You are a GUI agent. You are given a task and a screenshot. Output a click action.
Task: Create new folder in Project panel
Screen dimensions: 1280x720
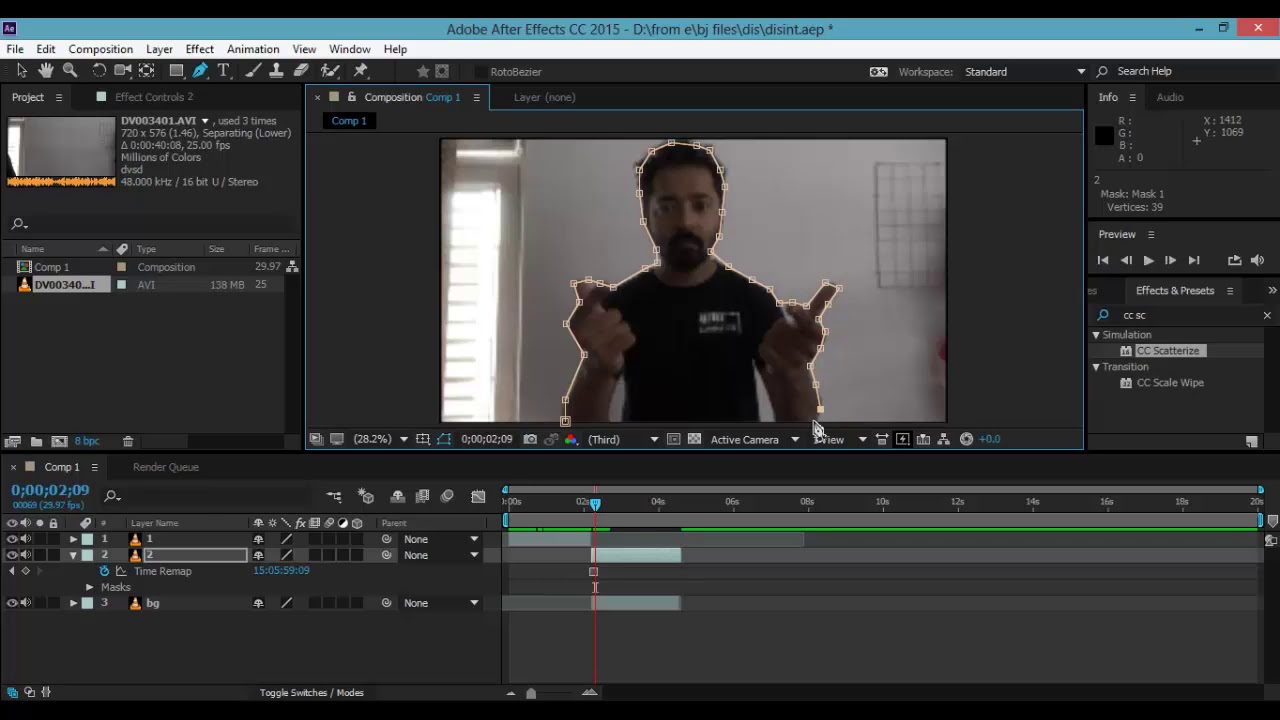pos(36,441)
